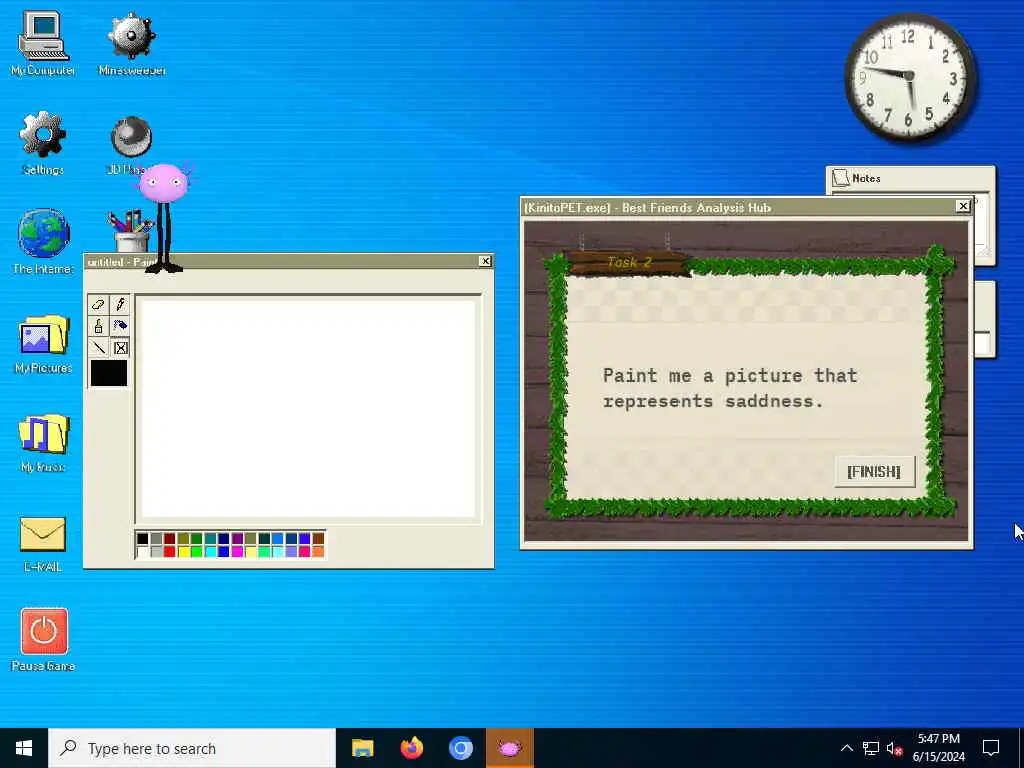The height and width of the screenshot is (768, 1024).
Task: Click the network tray icon
Action: pyautogui.click(x=871, y=748)
